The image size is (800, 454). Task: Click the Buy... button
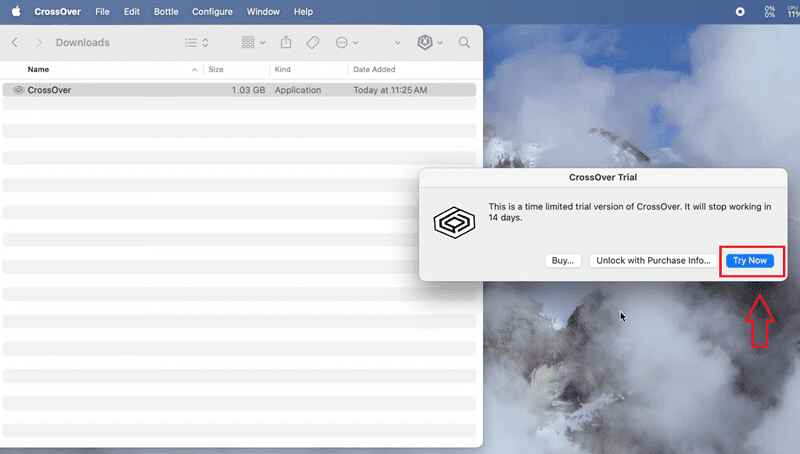pos(563,260)
